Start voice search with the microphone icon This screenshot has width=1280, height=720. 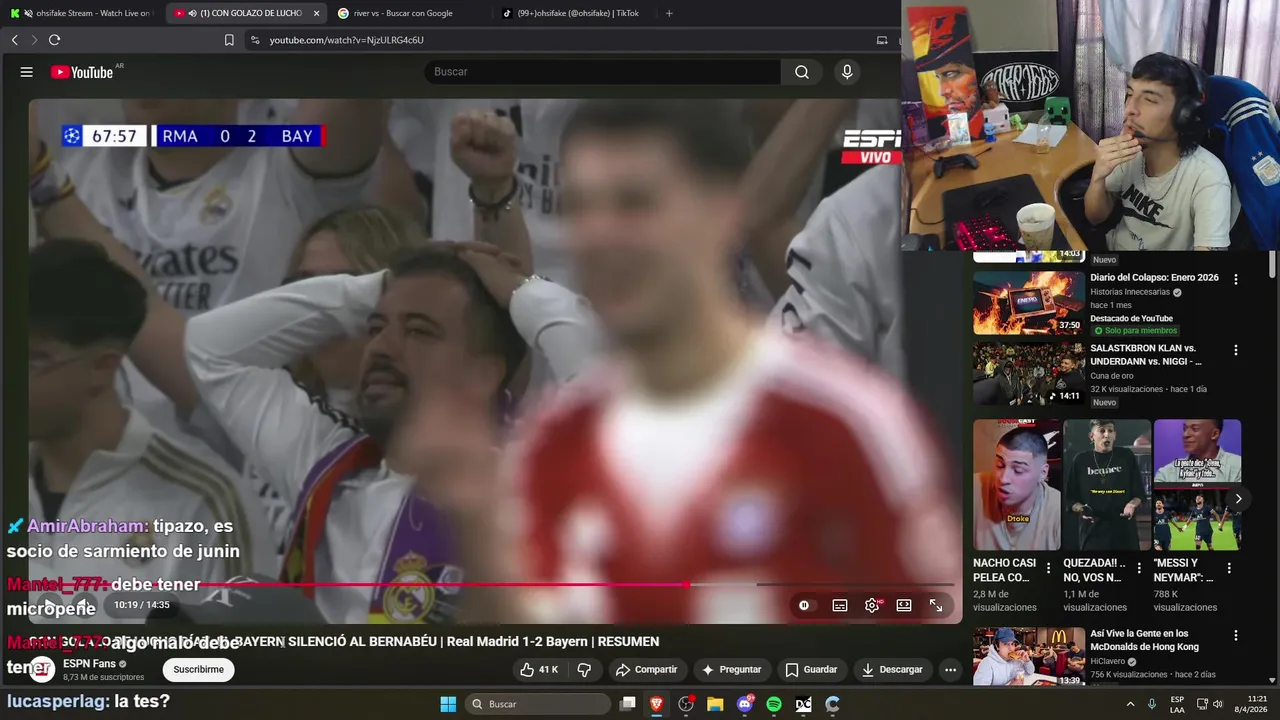tap(847, 72)
